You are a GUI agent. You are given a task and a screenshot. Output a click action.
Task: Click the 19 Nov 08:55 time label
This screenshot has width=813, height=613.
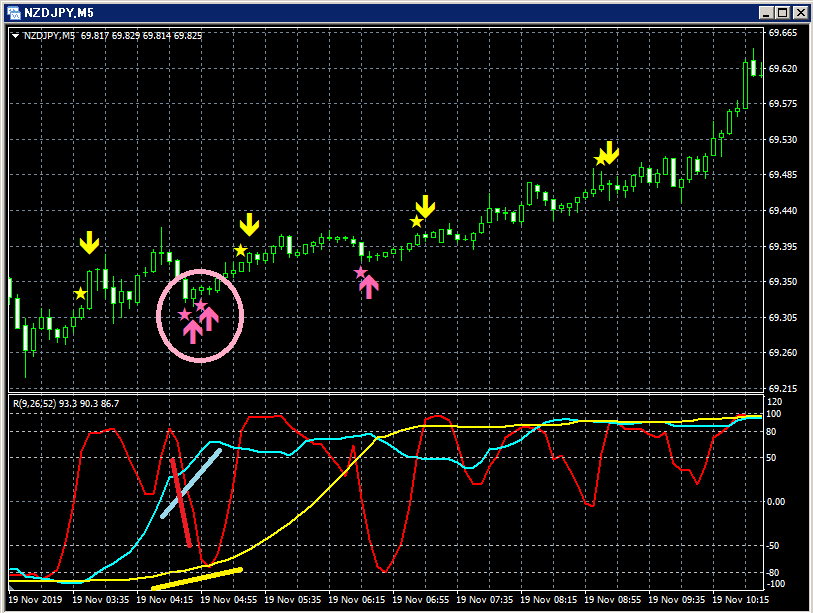pos(613,600)
